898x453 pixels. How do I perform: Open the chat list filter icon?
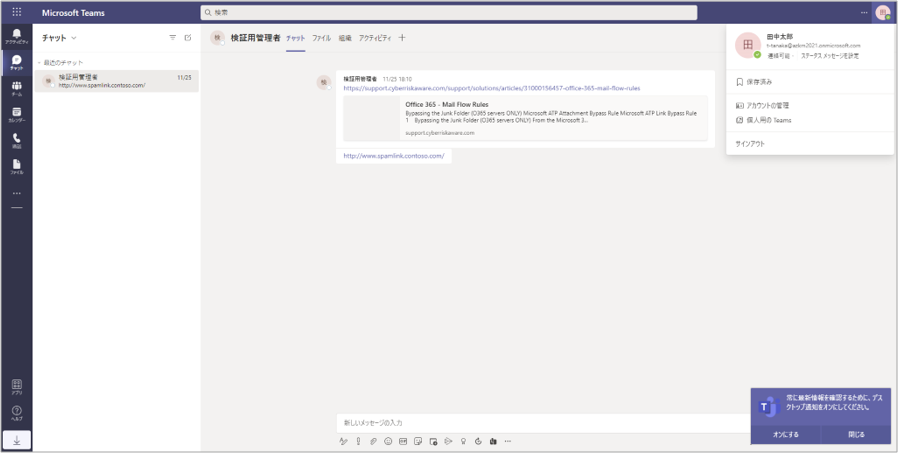(172, 38)
